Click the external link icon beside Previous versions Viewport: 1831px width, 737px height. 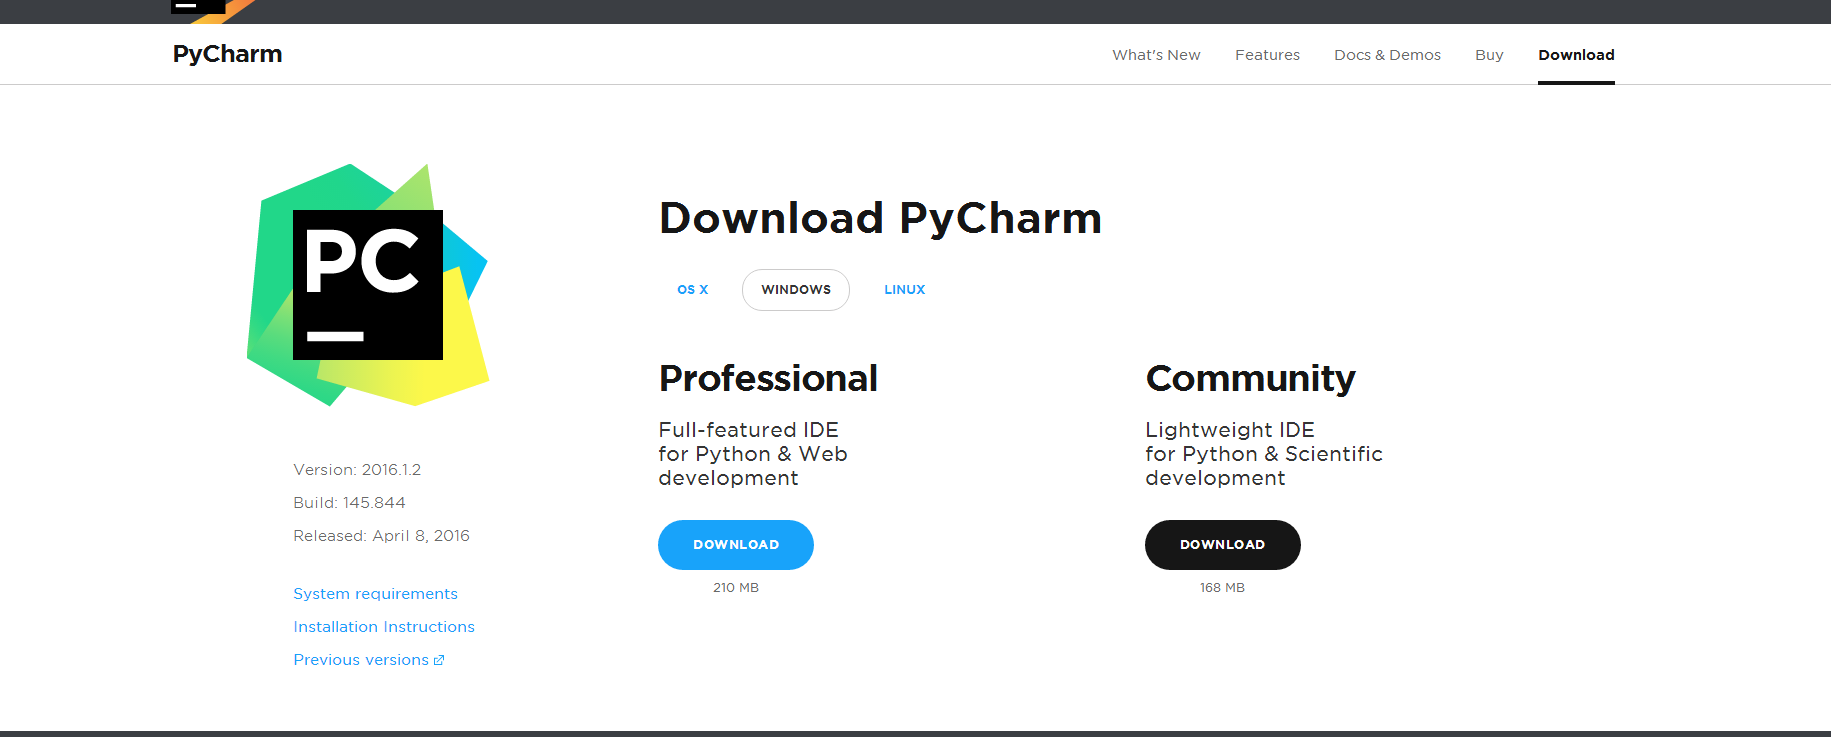(x=439, y=660)
